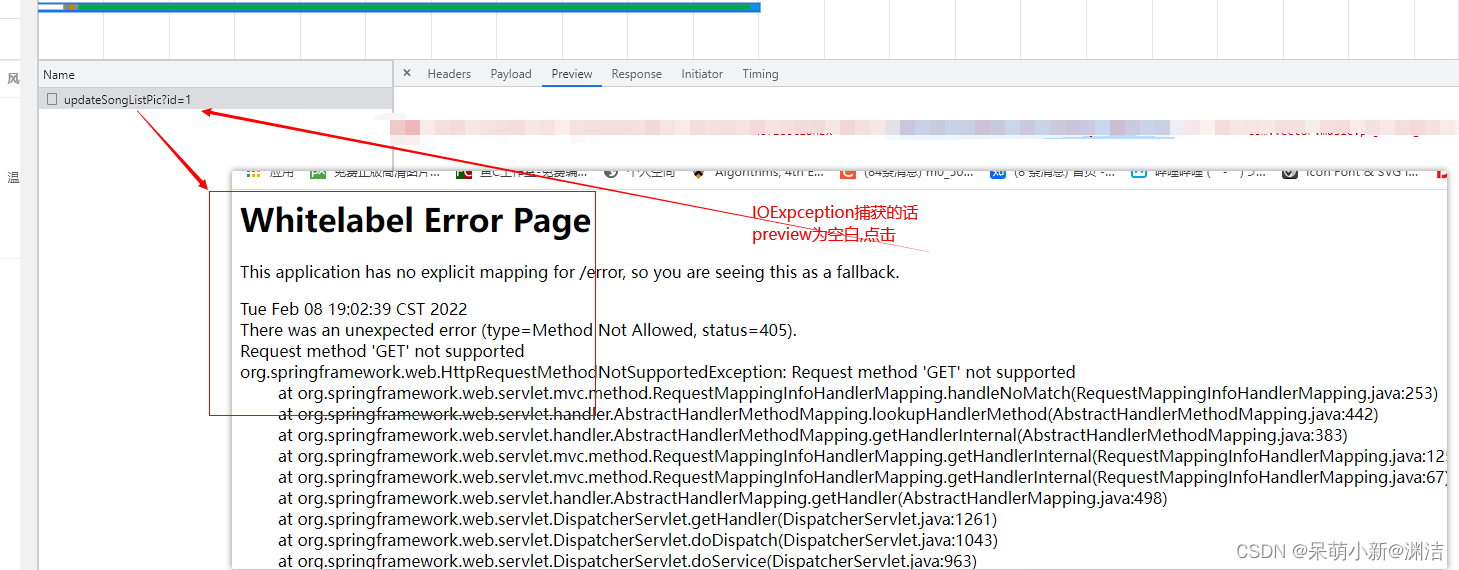
Task: Click the 'no explicit mapping for /error' sentence
Action: [x=570, y=272]
